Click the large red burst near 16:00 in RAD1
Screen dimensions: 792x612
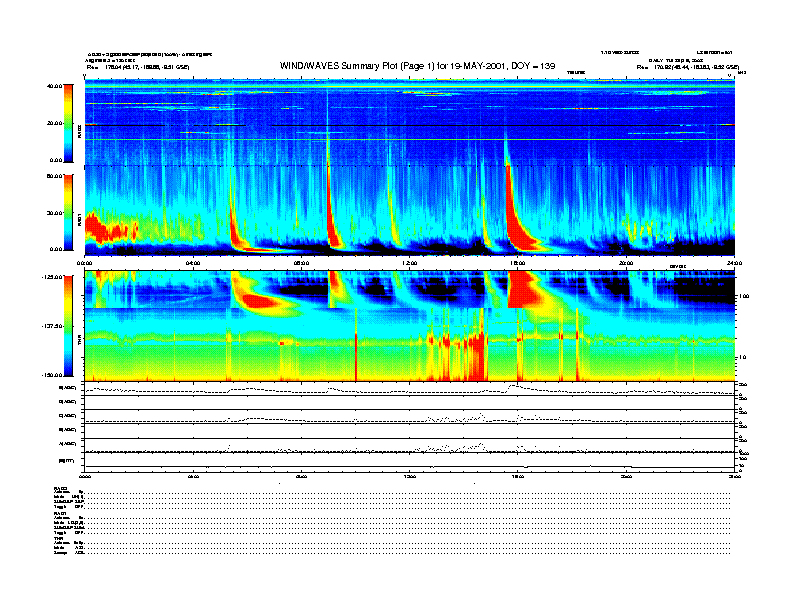pyautogui.click(x=518, y=222)
